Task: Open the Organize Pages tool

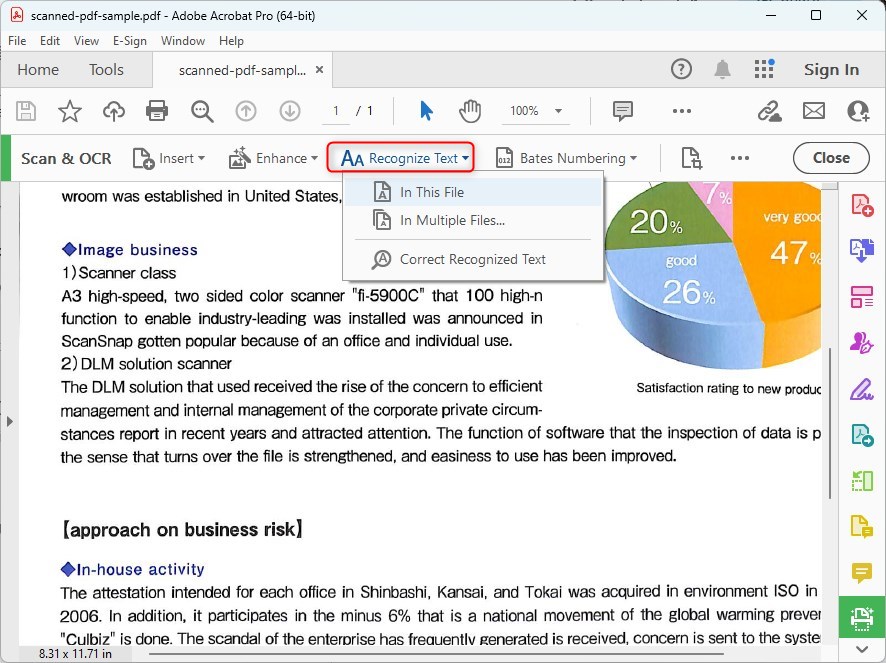Action: coord(862,296)
